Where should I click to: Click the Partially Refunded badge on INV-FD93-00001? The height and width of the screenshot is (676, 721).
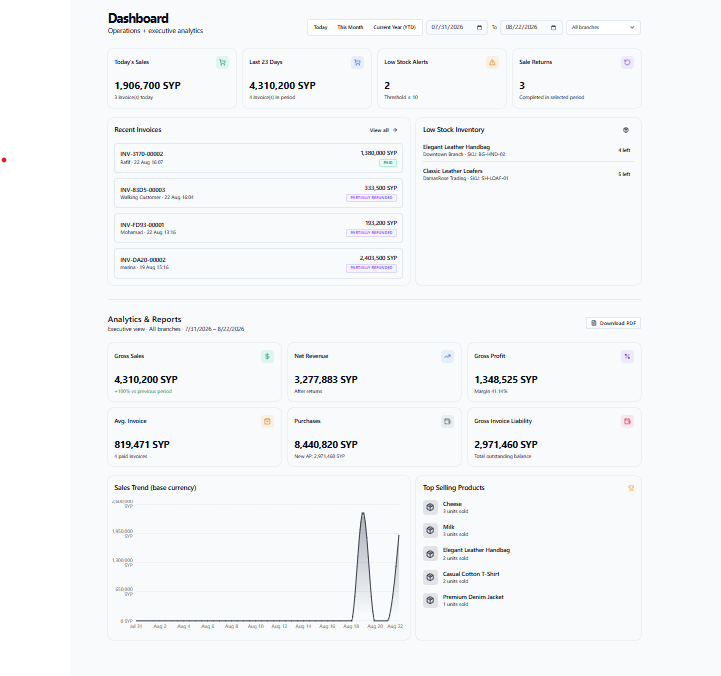click(372, 233)
